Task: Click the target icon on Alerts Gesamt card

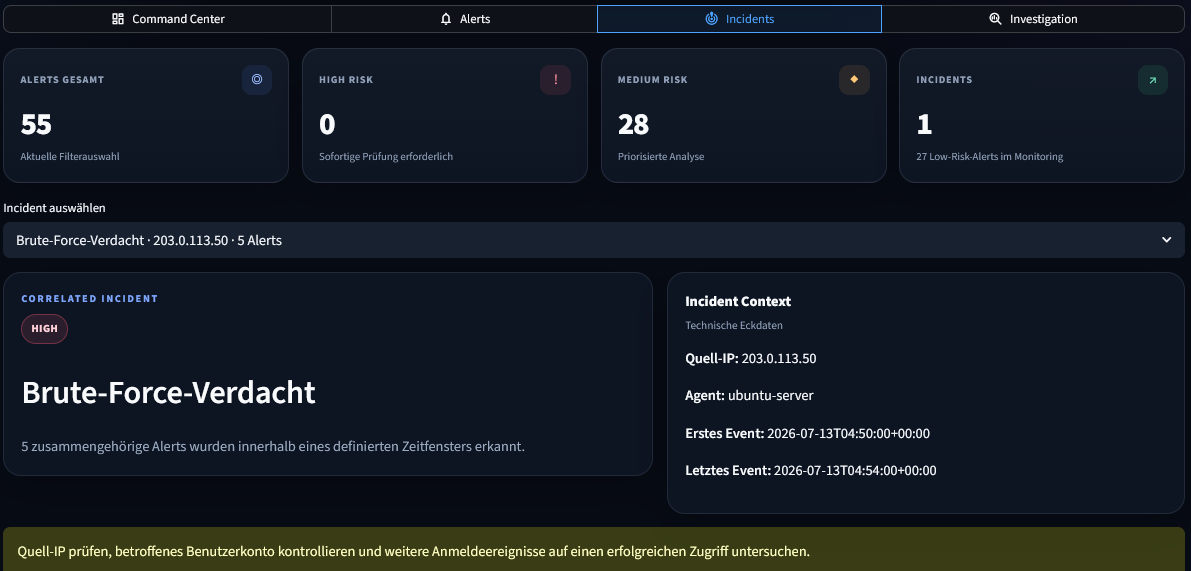Action: click(x=257, y=80)
